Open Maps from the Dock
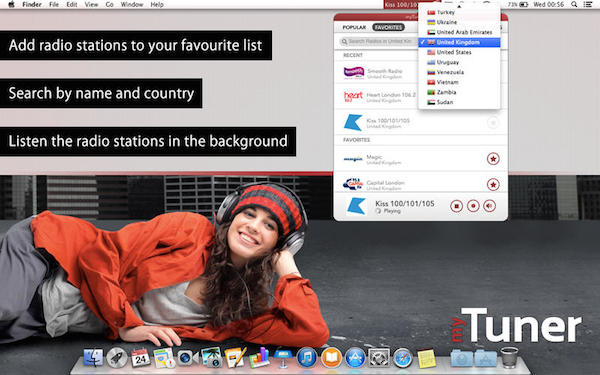The width and height of the screenshot is (600, 375). [164, 358]
